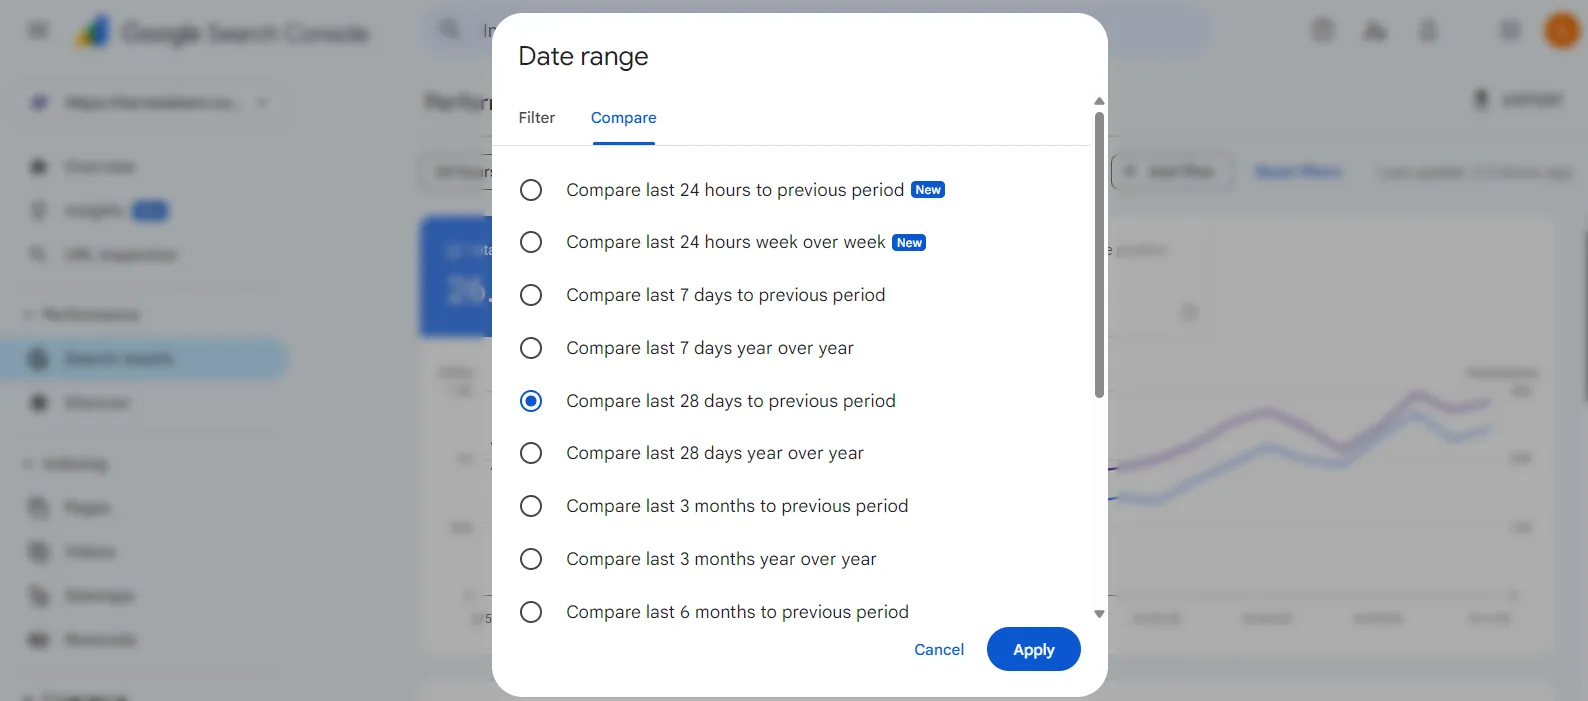Collapse the Indexing sidebar section
Viewport: 1588px width, 701px height.
tap(29, 464)
